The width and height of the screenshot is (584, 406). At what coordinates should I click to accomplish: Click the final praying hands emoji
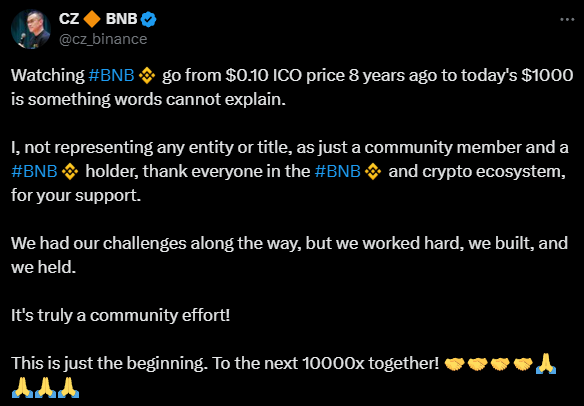point(69,387)
